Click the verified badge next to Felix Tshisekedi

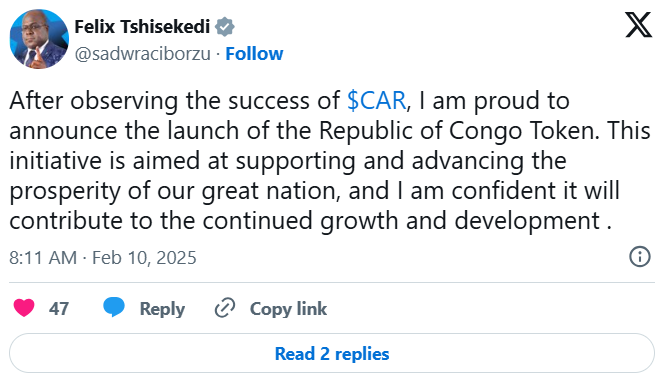[224, 27]
